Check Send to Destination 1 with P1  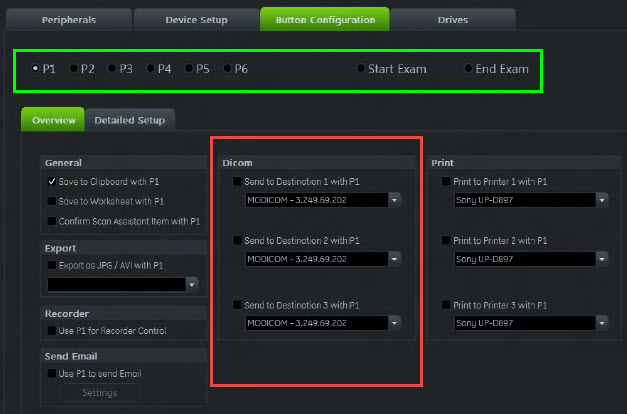pyautogui.click(x=237, y=181)
